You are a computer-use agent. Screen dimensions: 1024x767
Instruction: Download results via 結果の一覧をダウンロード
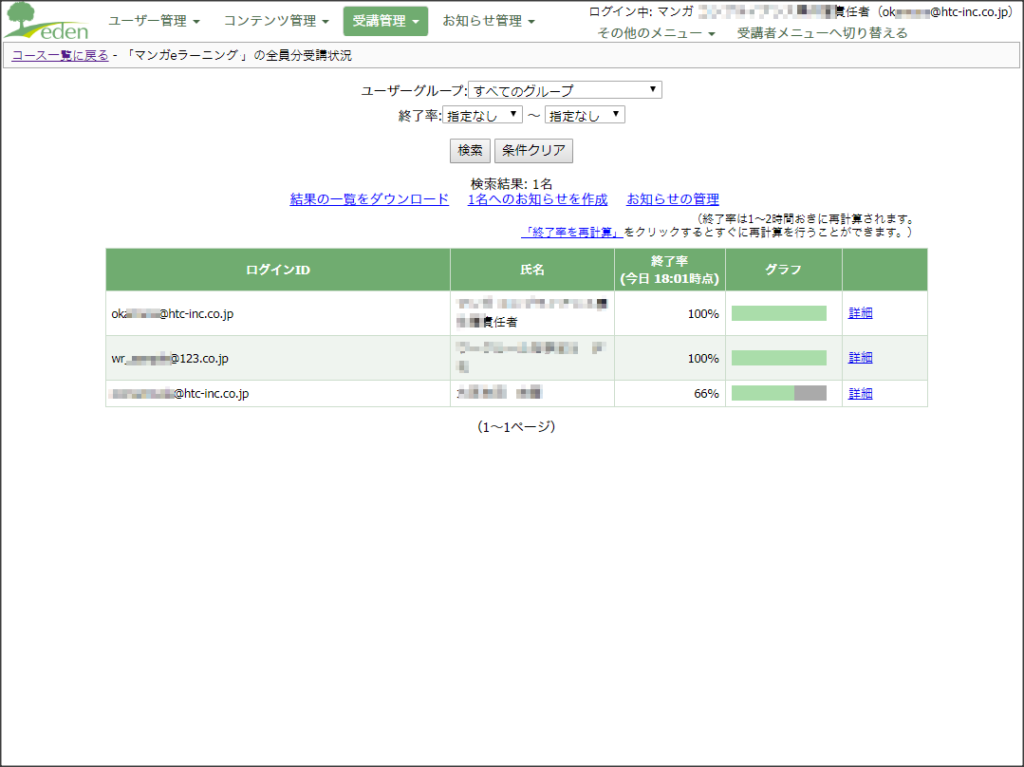coord(369,199)
